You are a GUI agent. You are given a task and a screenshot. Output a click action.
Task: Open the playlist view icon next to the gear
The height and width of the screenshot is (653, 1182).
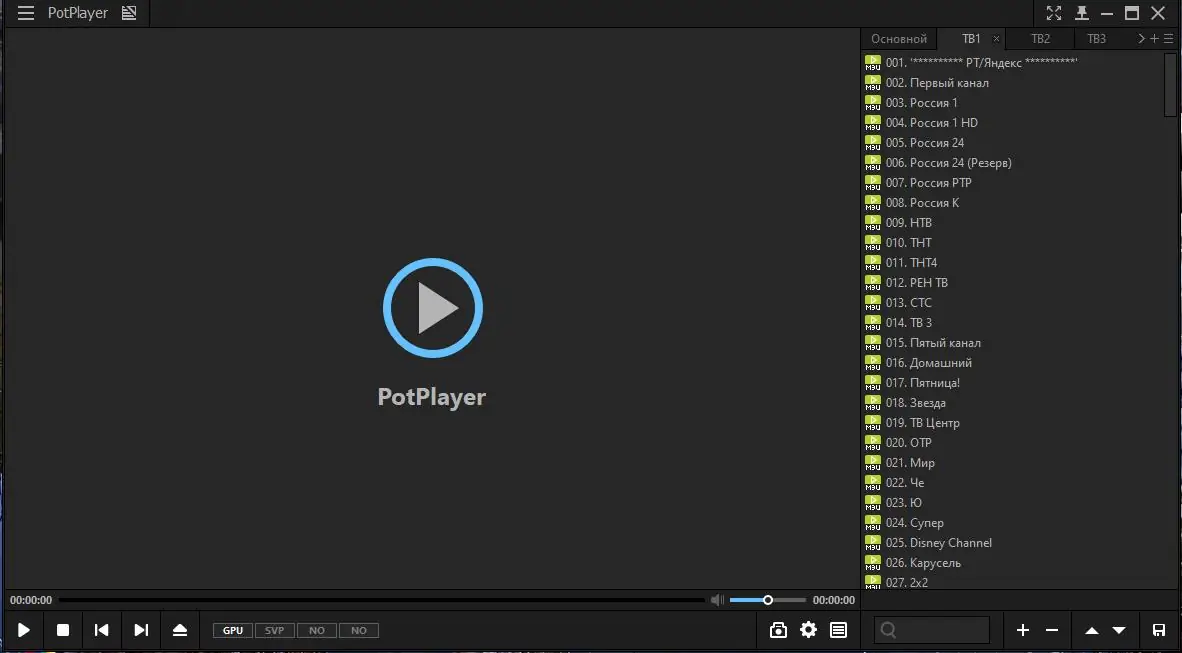pos(838,630)
